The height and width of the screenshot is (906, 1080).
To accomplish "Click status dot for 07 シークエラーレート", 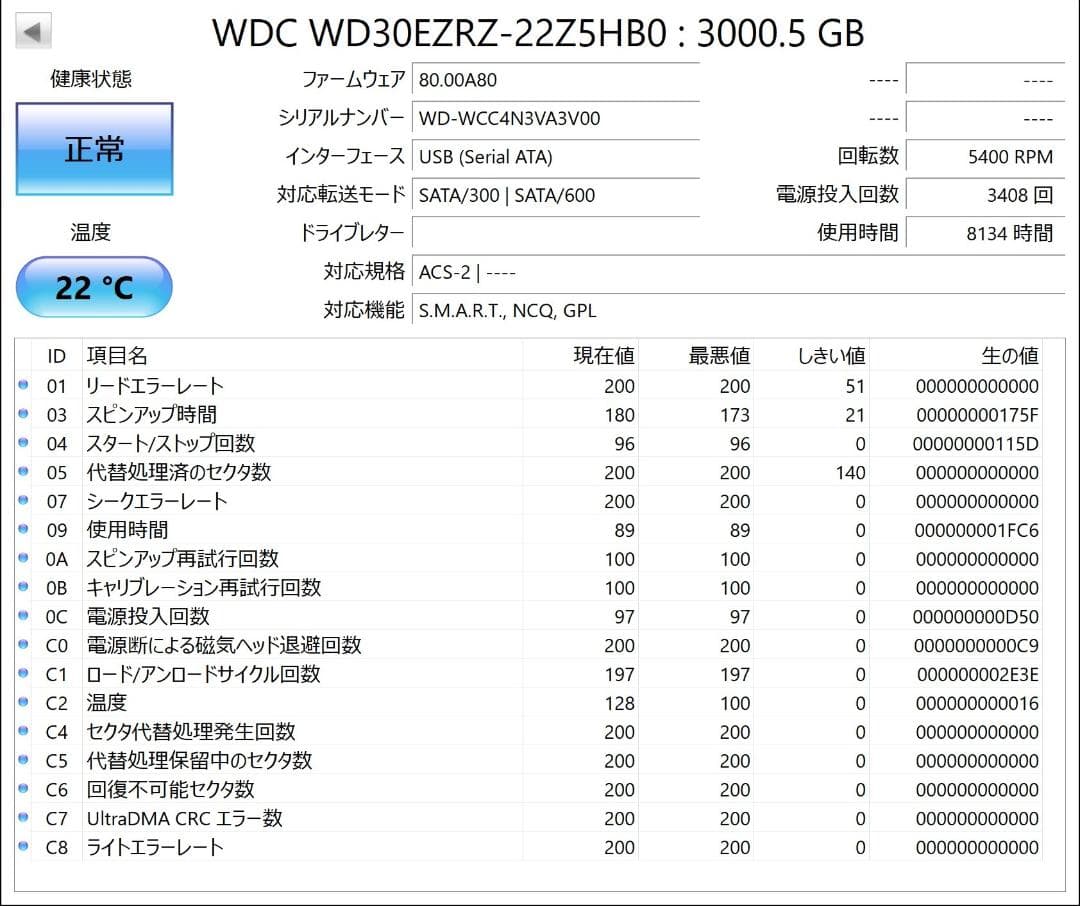I will (x=23, y=500).
